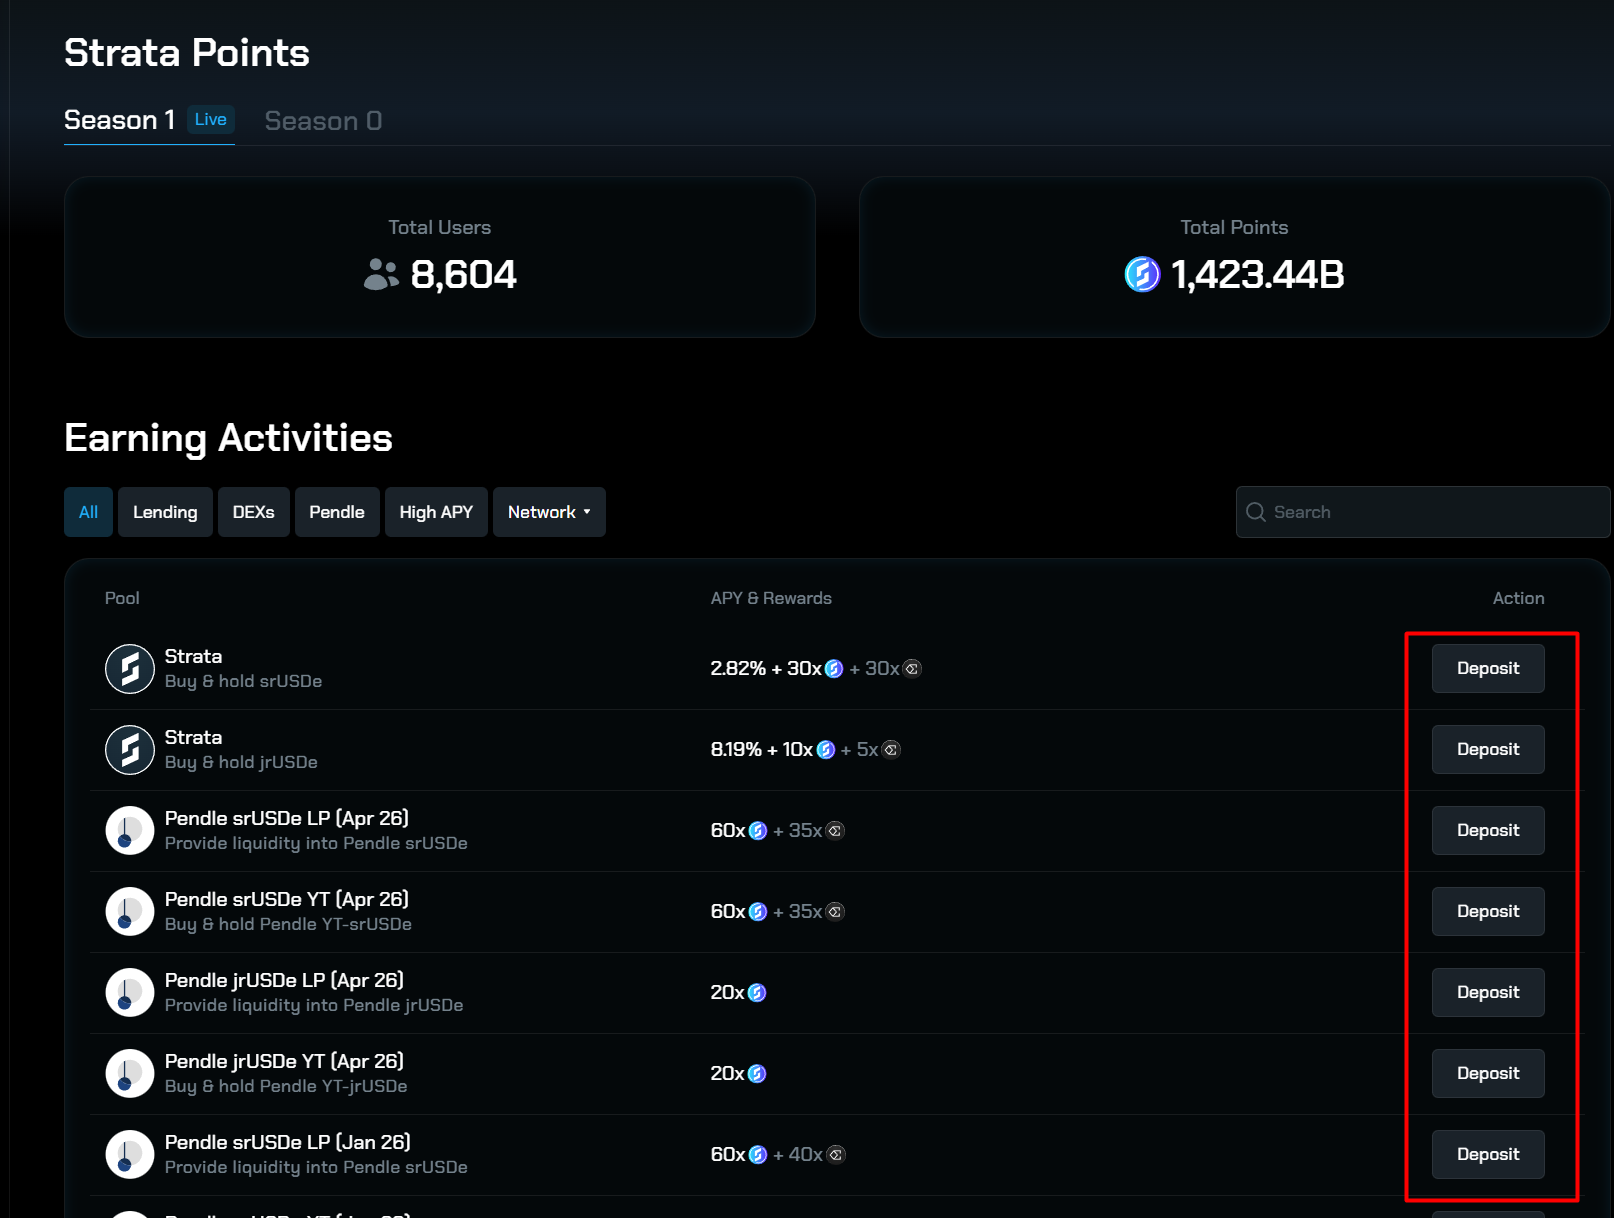Click the Total Users people icon
The width and height of the screenshot is (1614, 1218).
pyautogui.click(x=381, y=274)
